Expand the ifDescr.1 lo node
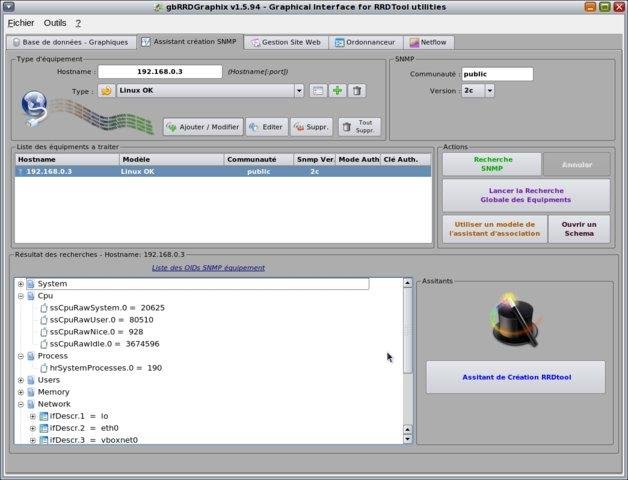The image size is (628, 480). coord(33,416)
